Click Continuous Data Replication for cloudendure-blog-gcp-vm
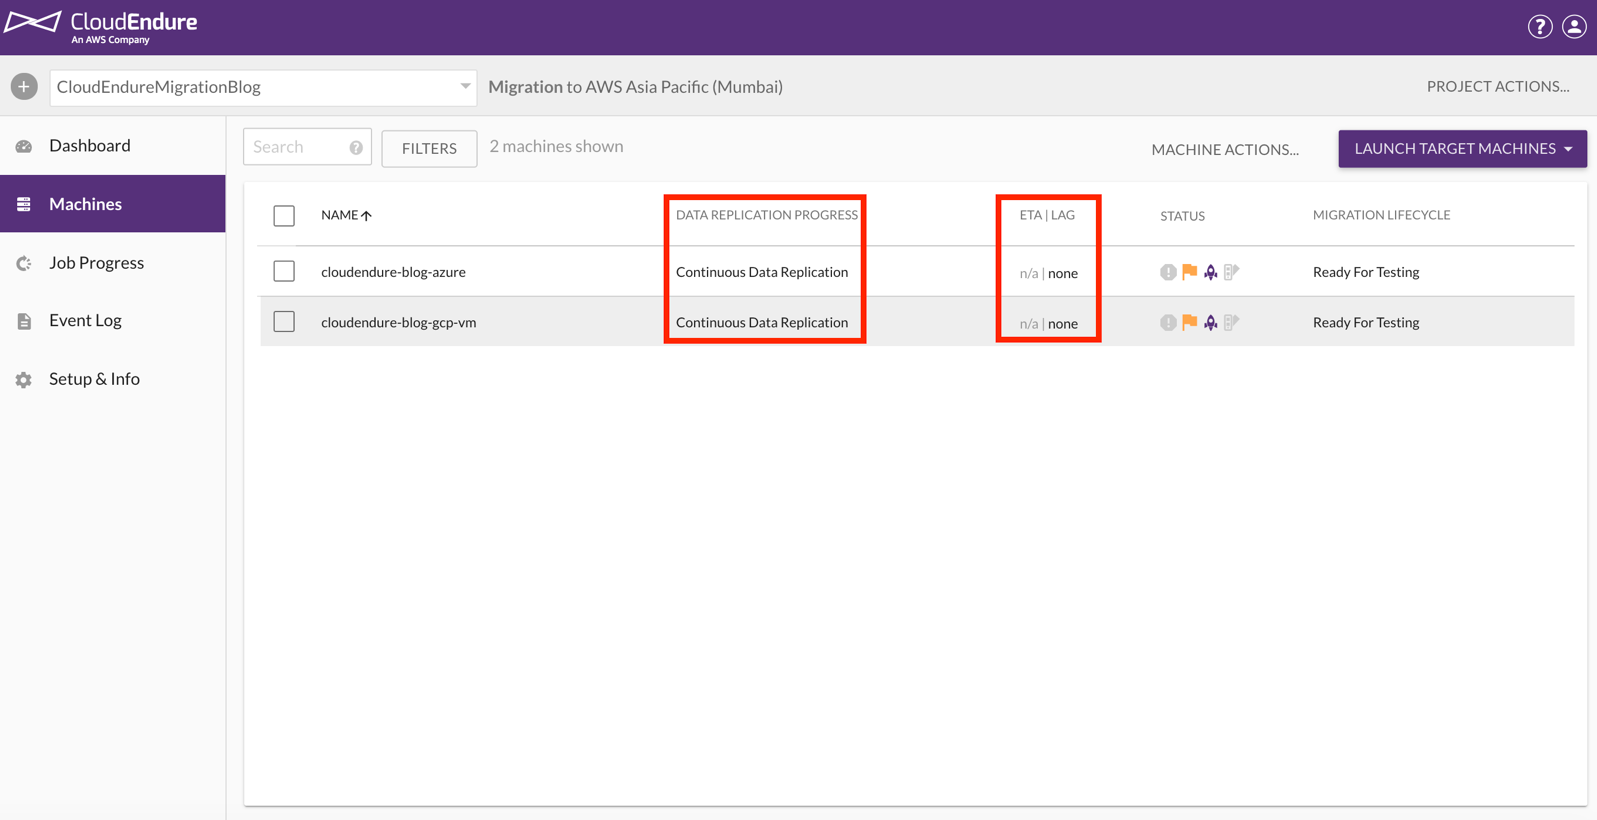1597x820 pixels. point(762,322)
